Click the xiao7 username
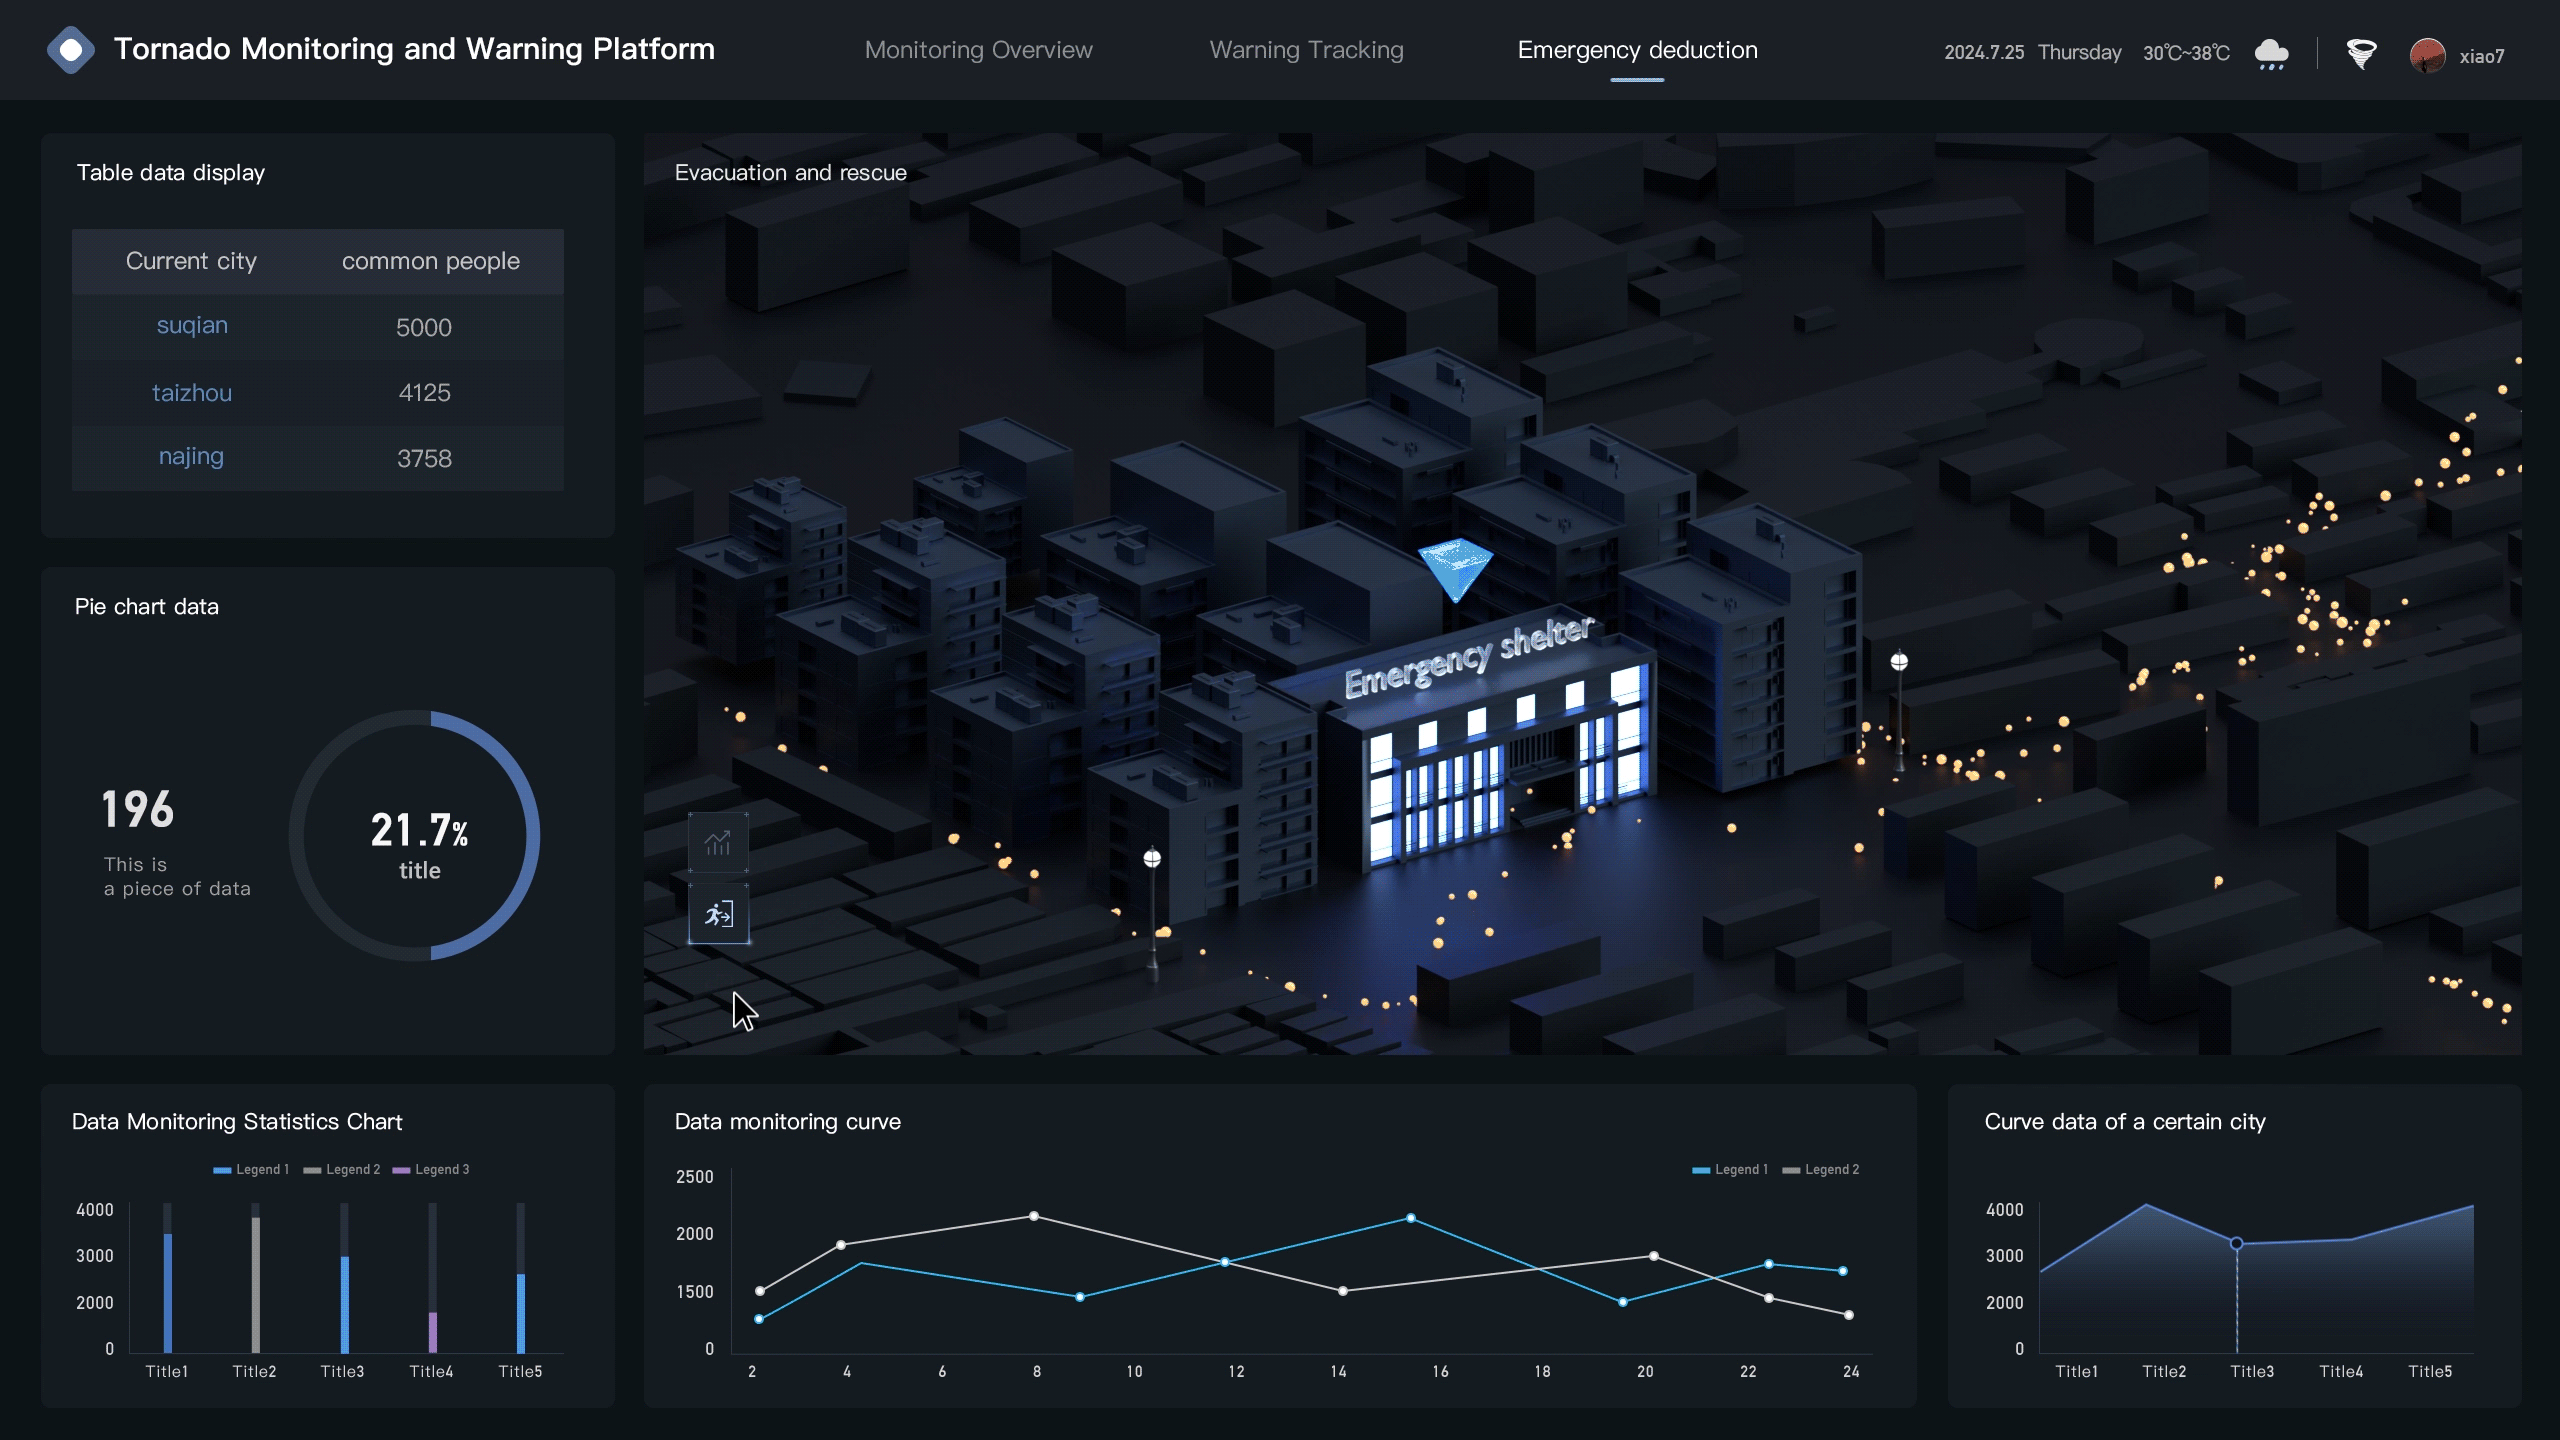 point(2482,56)
